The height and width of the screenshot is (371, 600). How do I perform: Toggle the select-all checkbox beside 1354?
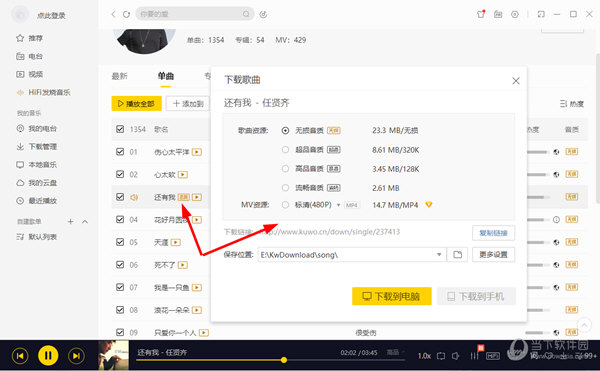pyautogui.click(x=120, y=129)
